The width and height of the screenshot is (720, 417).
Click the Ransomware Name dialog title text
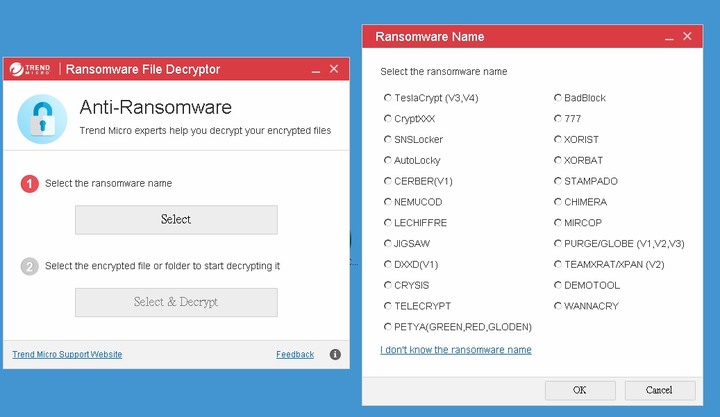point(430,37)
